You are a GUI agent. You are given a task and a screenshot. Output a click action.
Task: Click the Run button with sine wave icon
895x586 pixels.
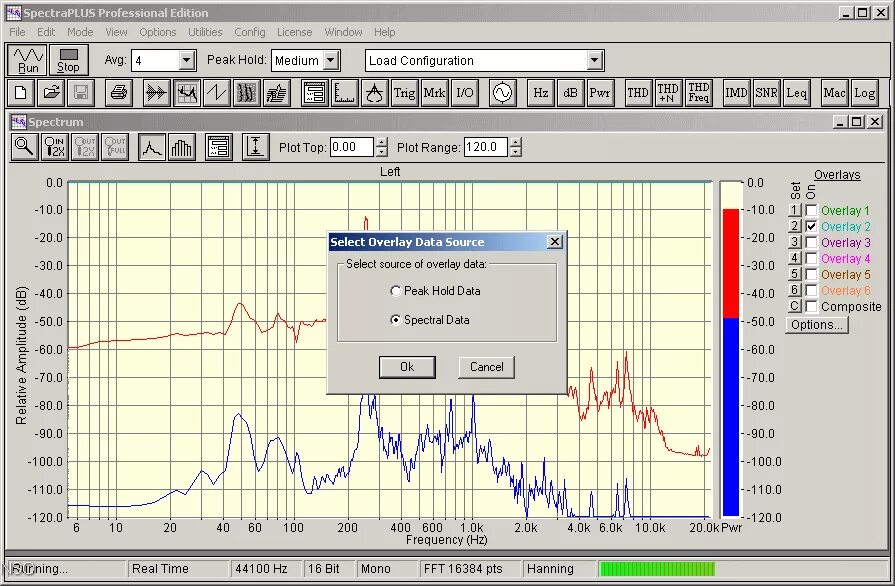click(x=28, y=60)
